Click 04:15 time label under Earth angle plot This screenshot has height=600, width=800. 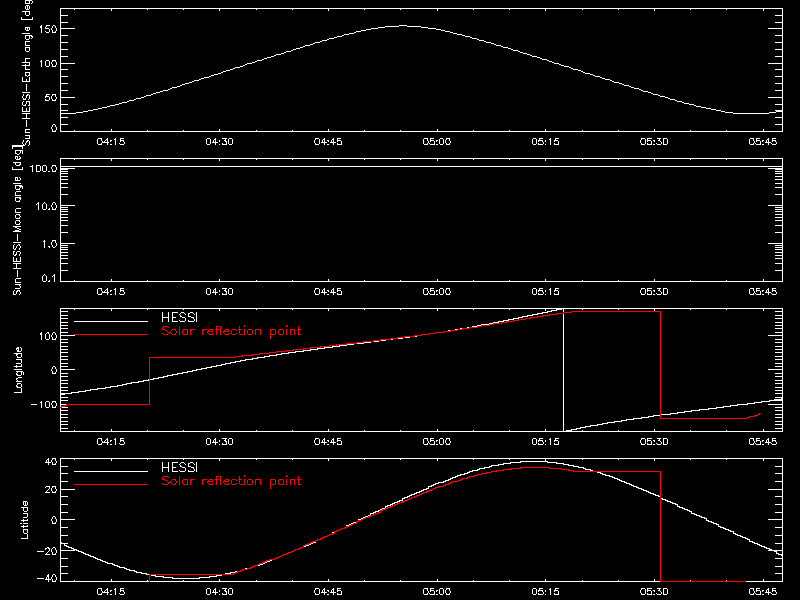coord(111,142)
